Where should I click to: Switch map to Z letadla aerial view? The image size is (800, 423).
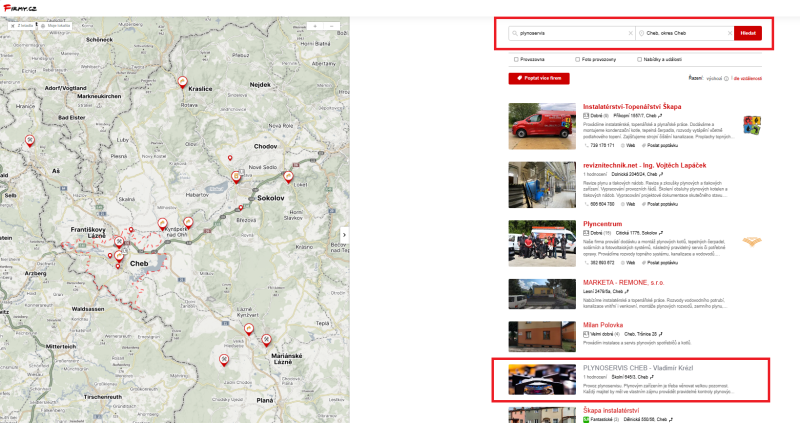pos(22,26)
